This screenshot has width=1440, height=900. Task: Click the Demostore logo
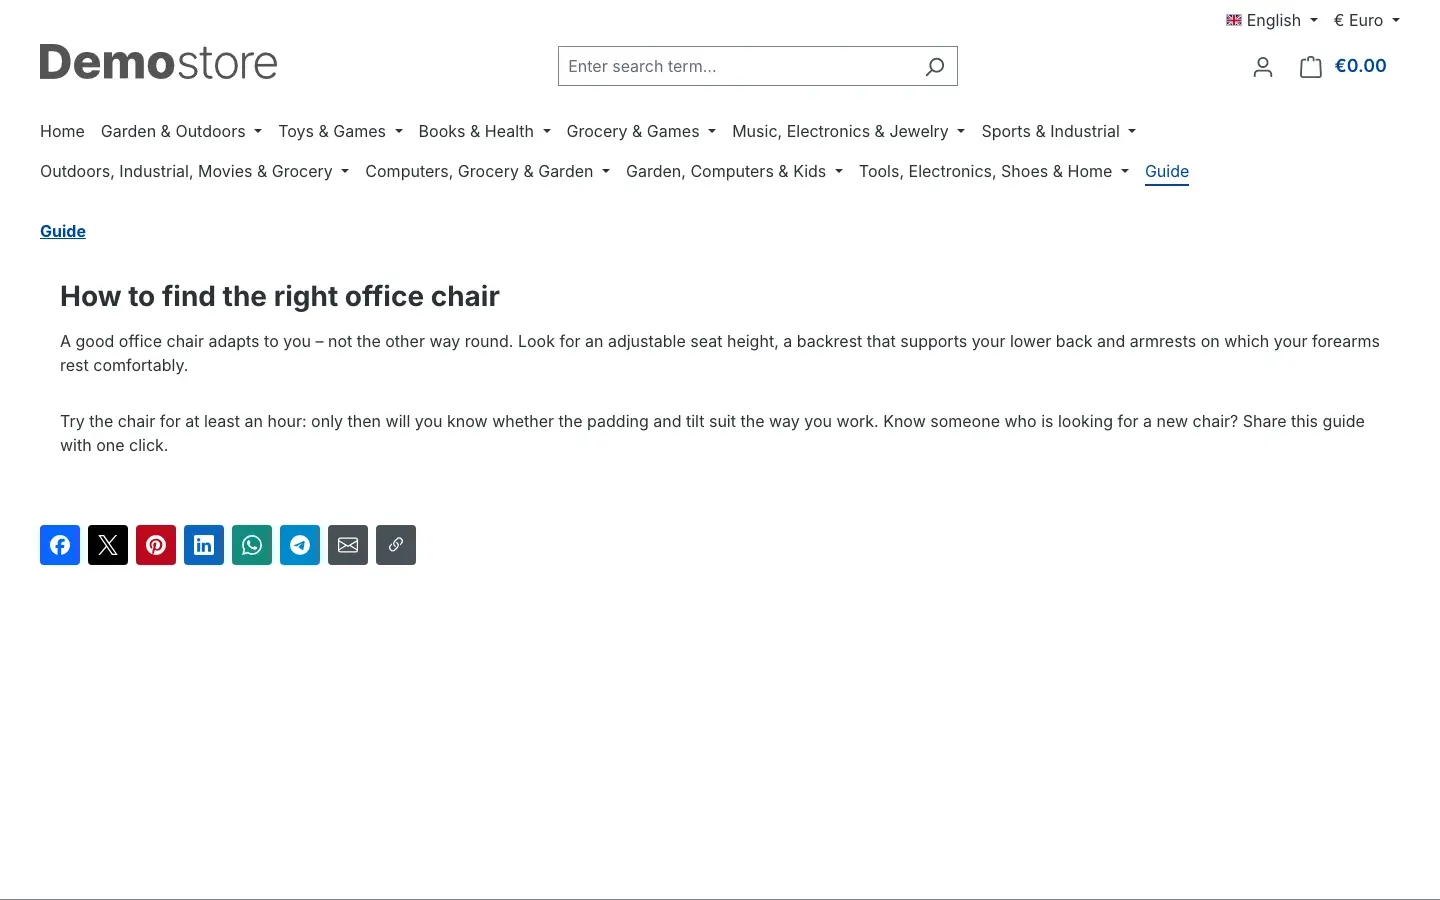pyautogui.click(x=158, y=62)
